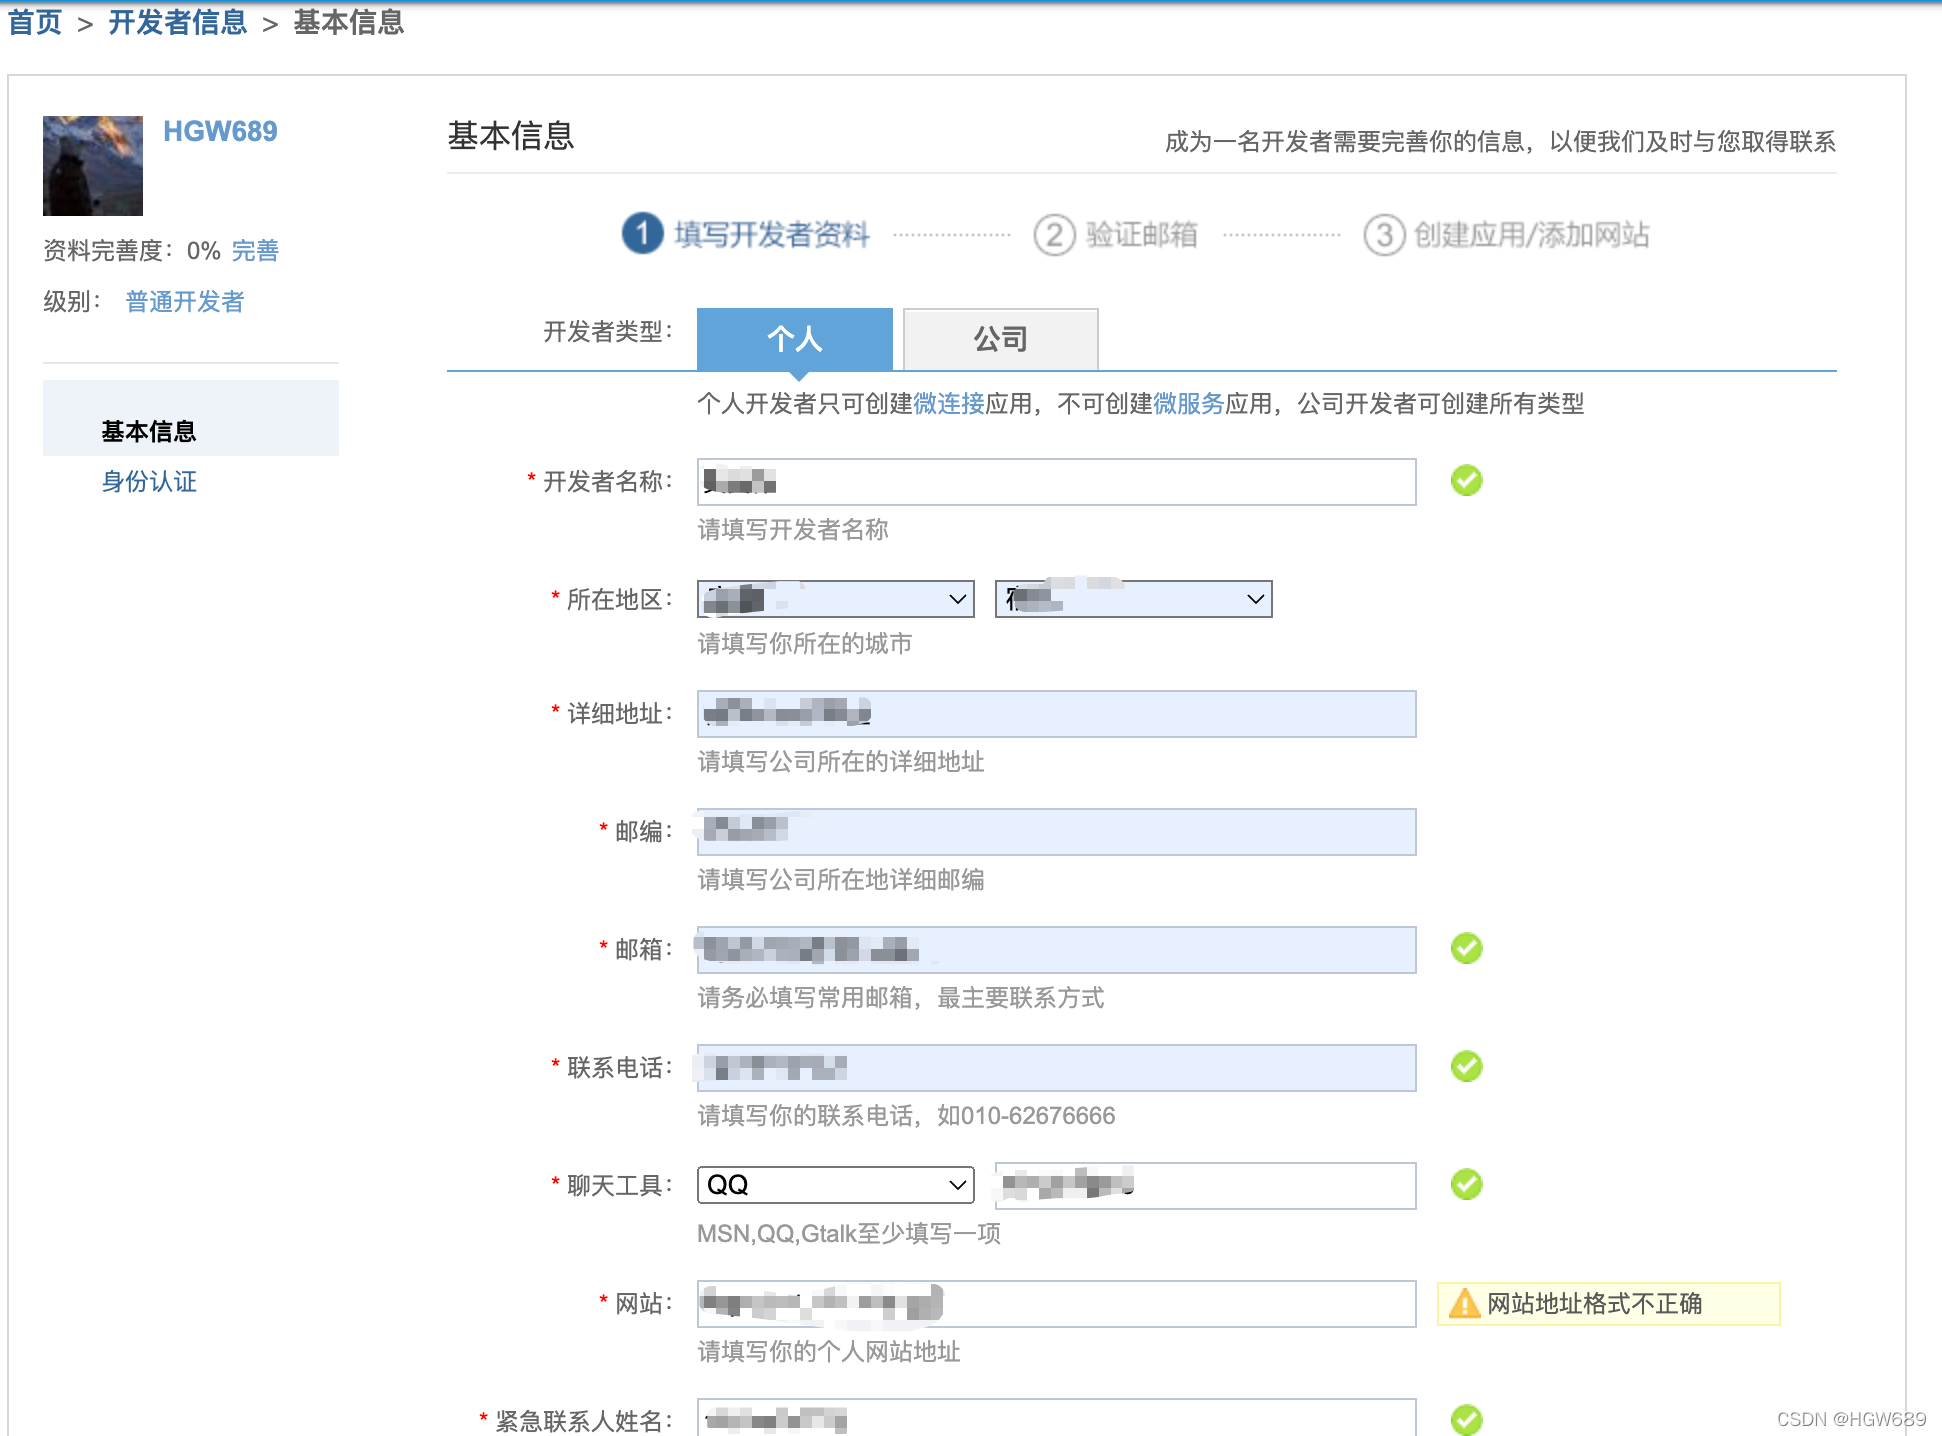Focus the 邮箱 input field
The height and width of the screenshot is (1436, 1942).
click(1057, 950)
